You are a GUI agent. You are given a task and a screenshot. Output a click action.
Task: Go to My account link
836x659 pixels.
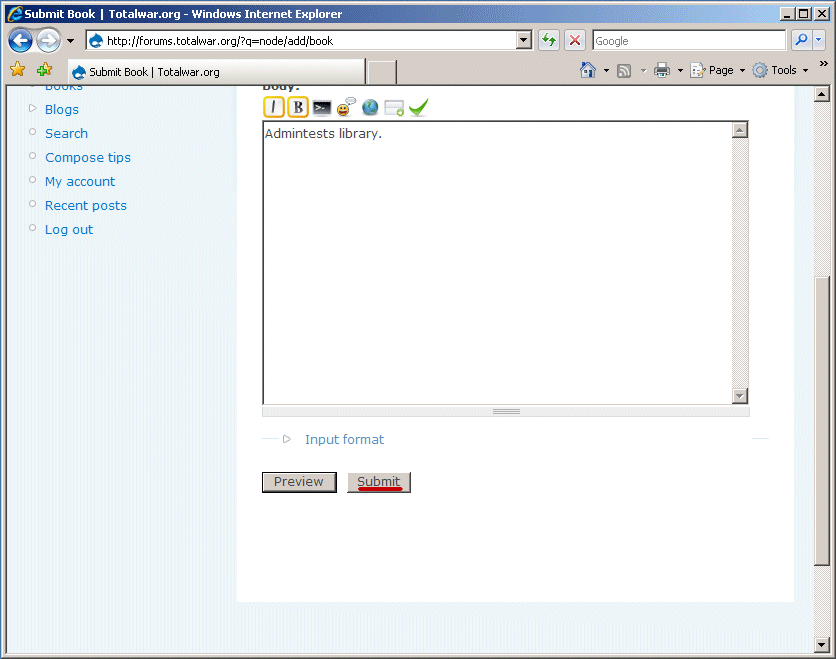pyautogui.click(x=80, y=181)
